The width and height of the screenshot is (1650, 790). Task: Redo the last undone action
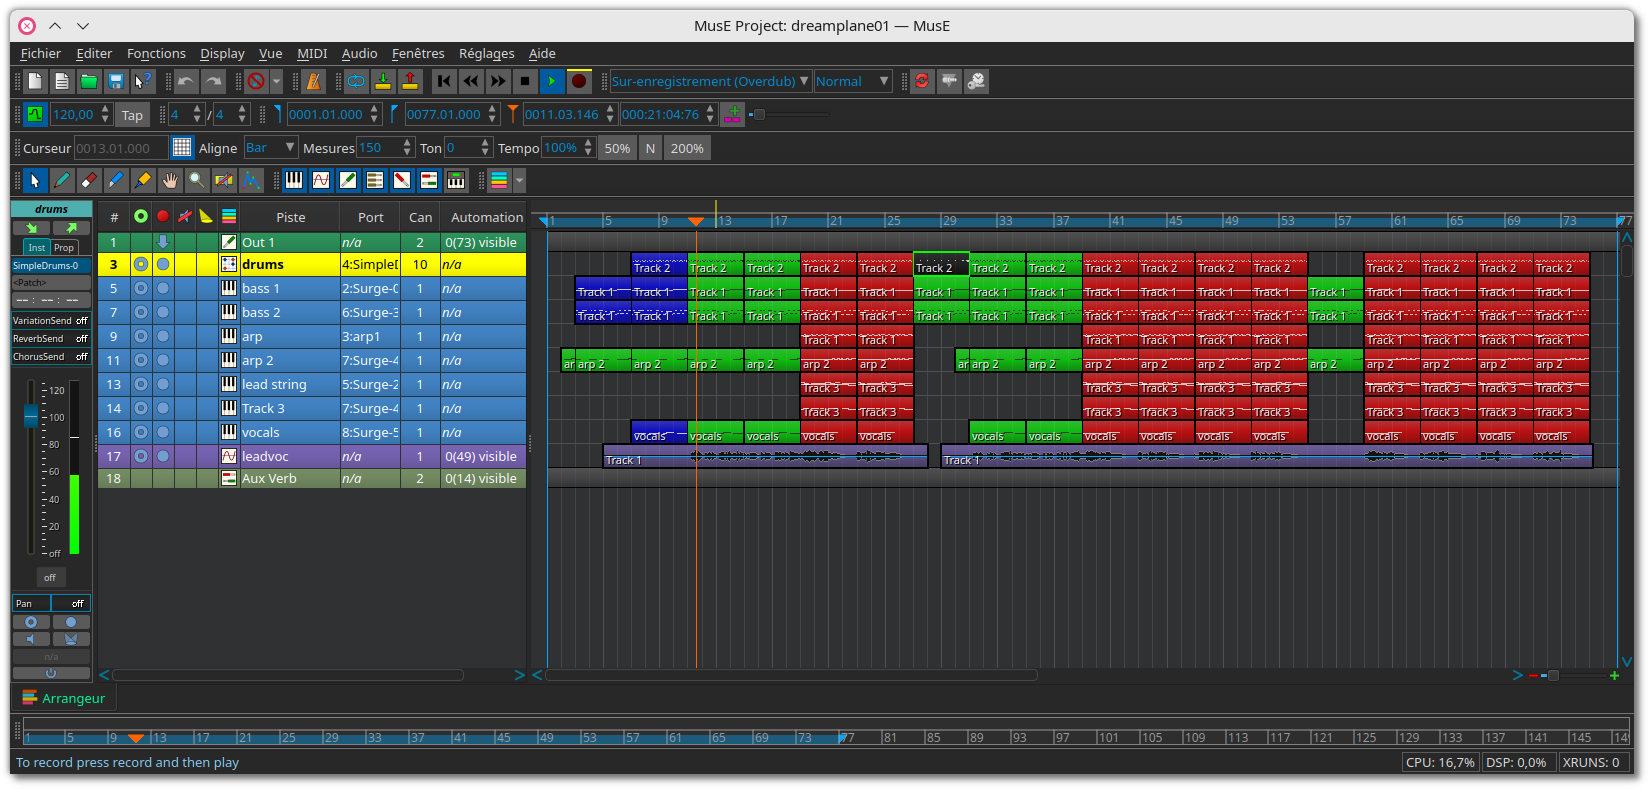213,81
